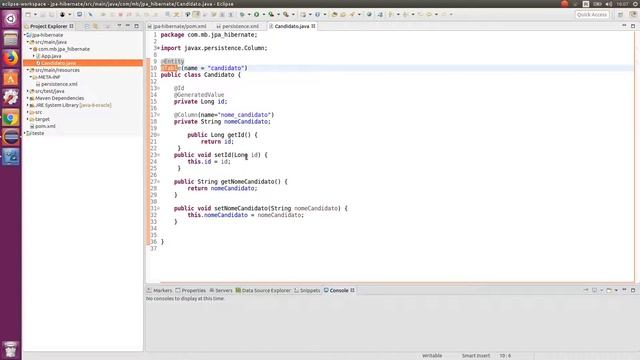Collapse the com.mb.jpa_hibernate package
640x360 pixels.
[x=31, y=49]
